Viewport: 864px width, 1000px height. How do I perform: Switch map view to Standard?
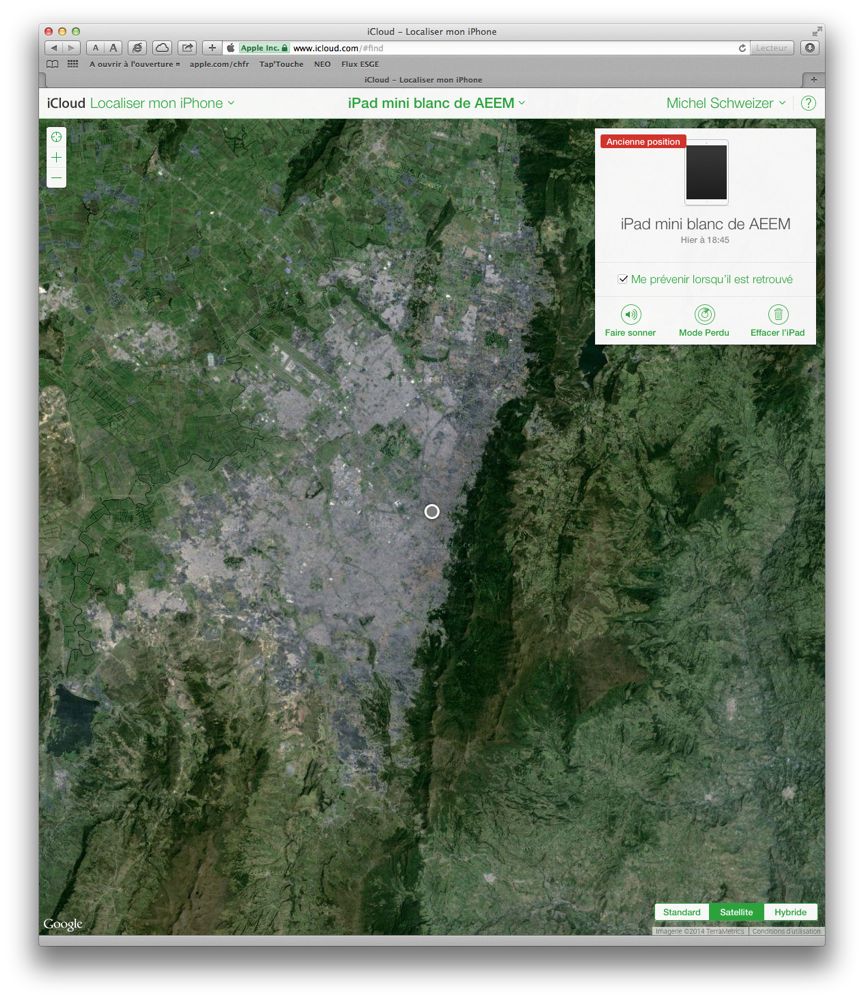pyautogui.click(x=682, y=912)
